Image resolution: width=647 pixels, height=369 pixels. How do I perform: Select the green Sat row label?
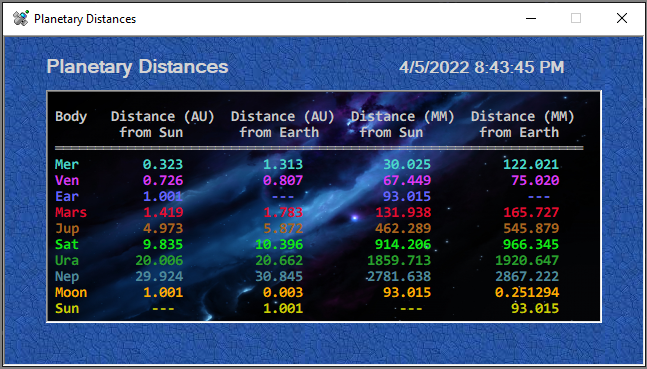[x=67, y=244]
